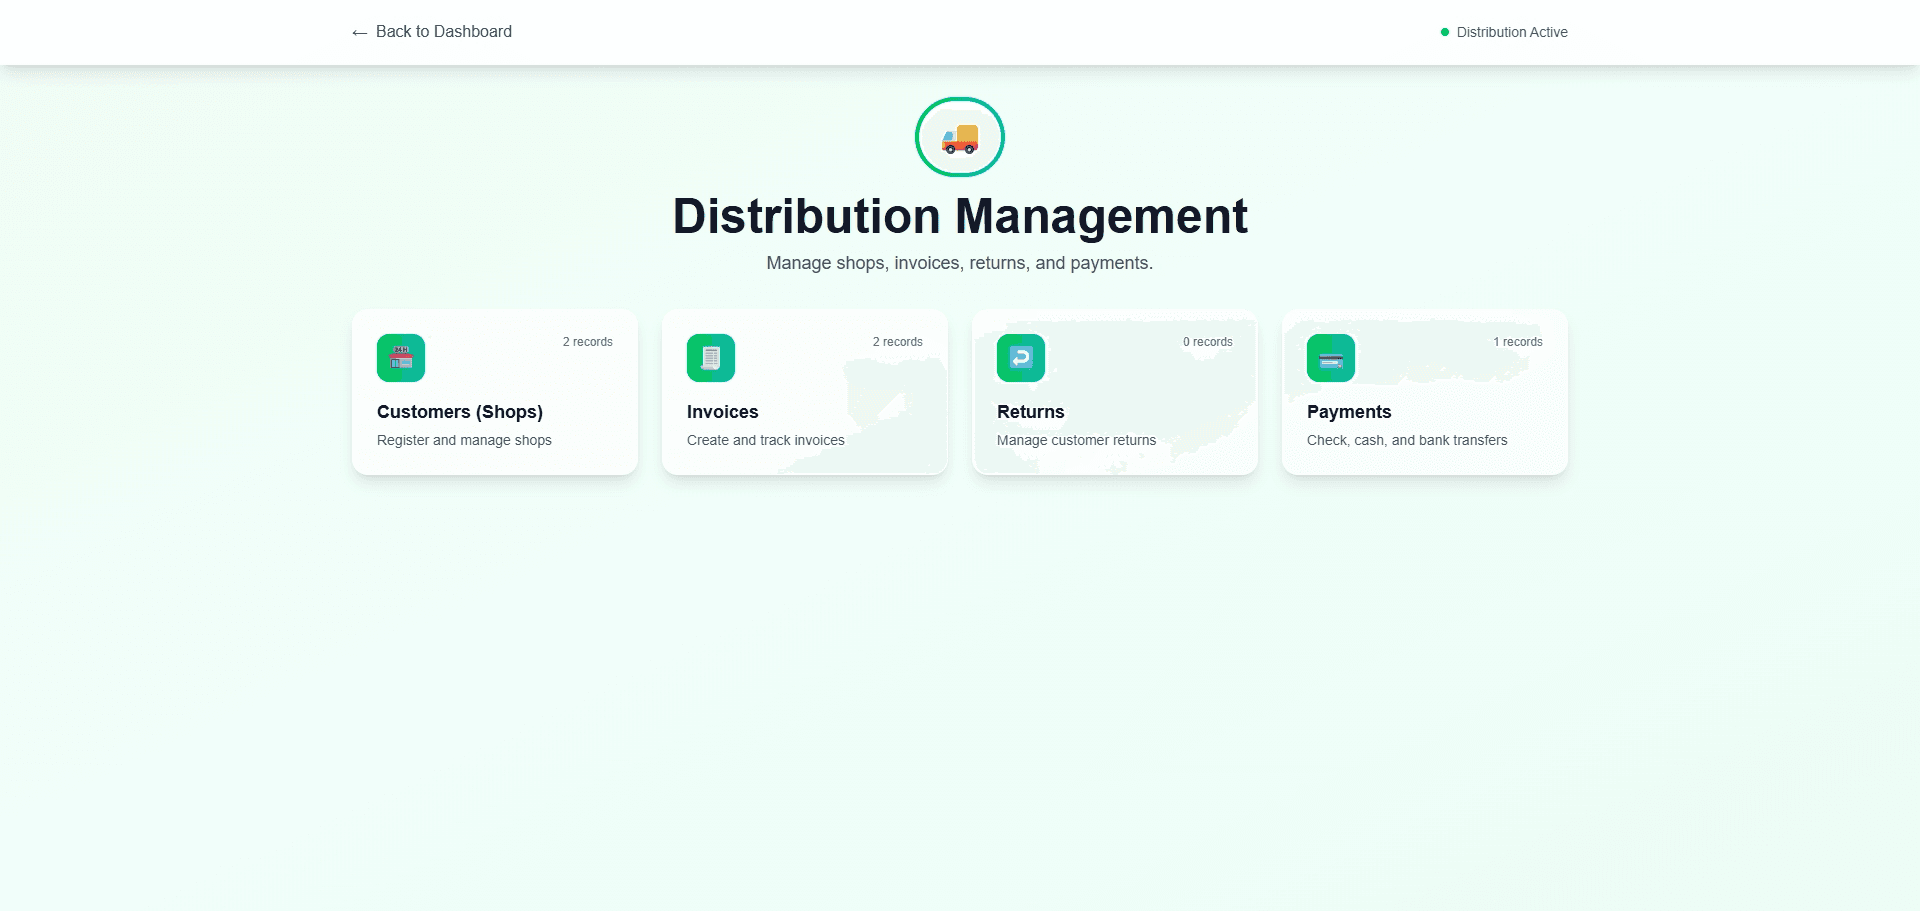Click the Distribution Active label
Viewport: 1920px width, 911px height.
click(1511, 32)
